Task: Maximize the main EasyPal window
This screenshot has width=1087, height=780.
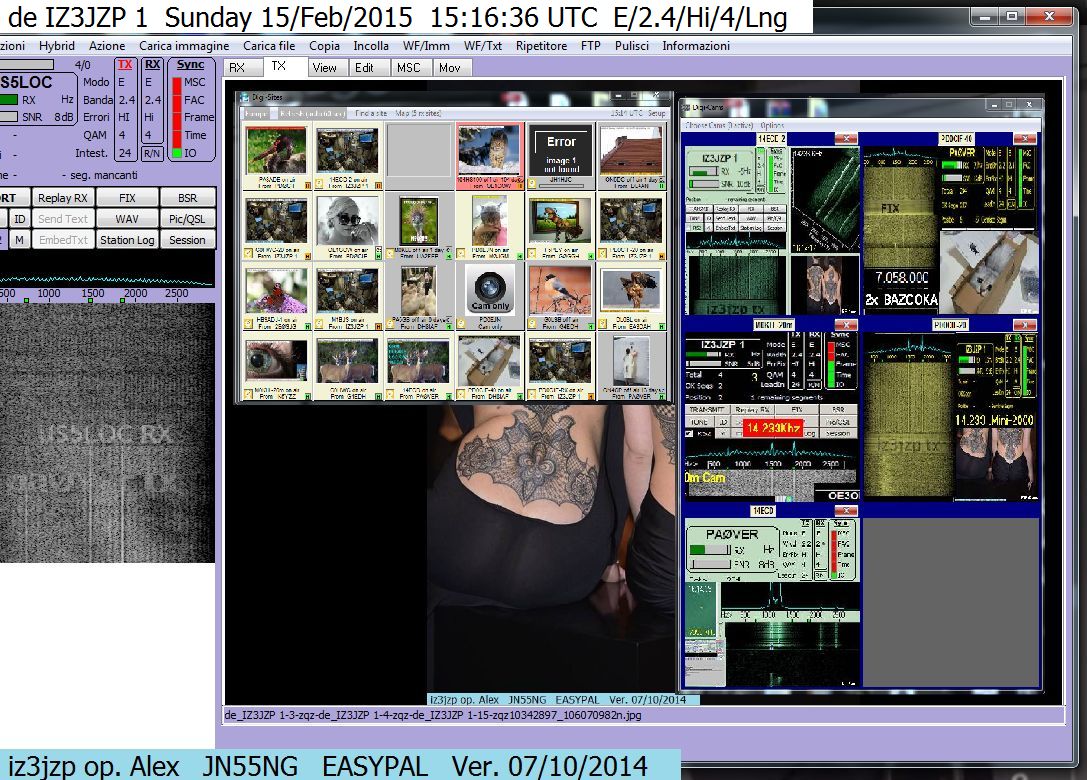Action: click(1012, 16)
